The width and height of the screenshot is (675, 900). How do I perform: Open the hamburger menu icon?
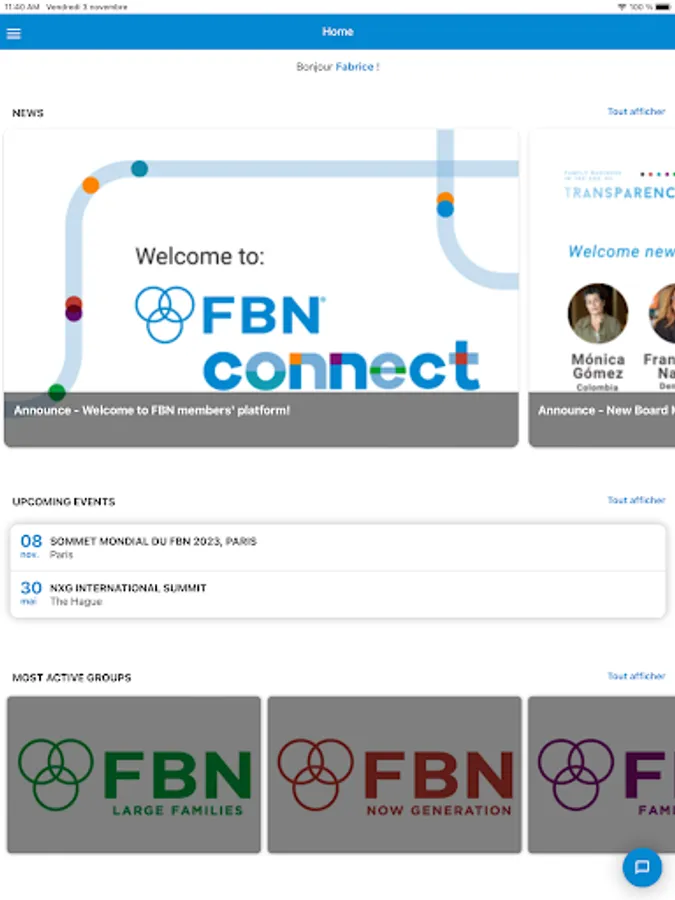(14, 33)
